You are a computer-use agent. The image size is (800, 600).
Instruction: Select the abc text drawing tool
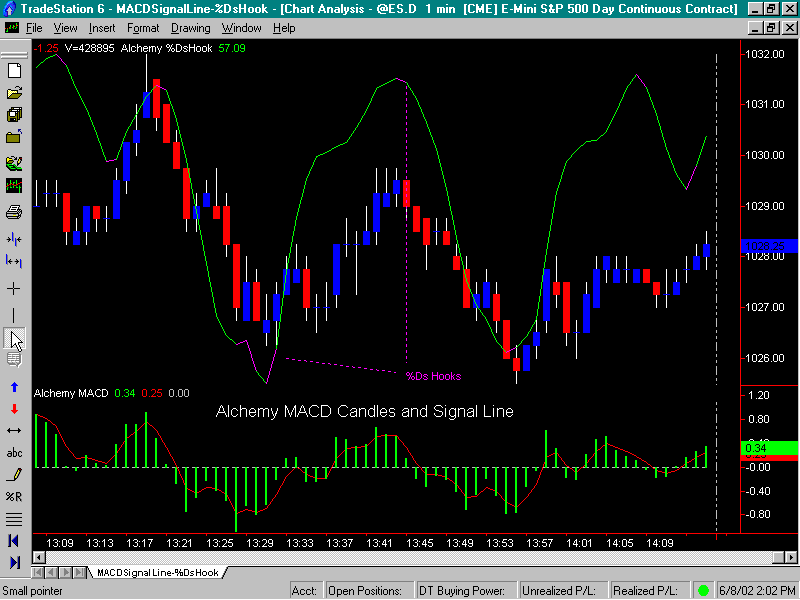point(14,453)
